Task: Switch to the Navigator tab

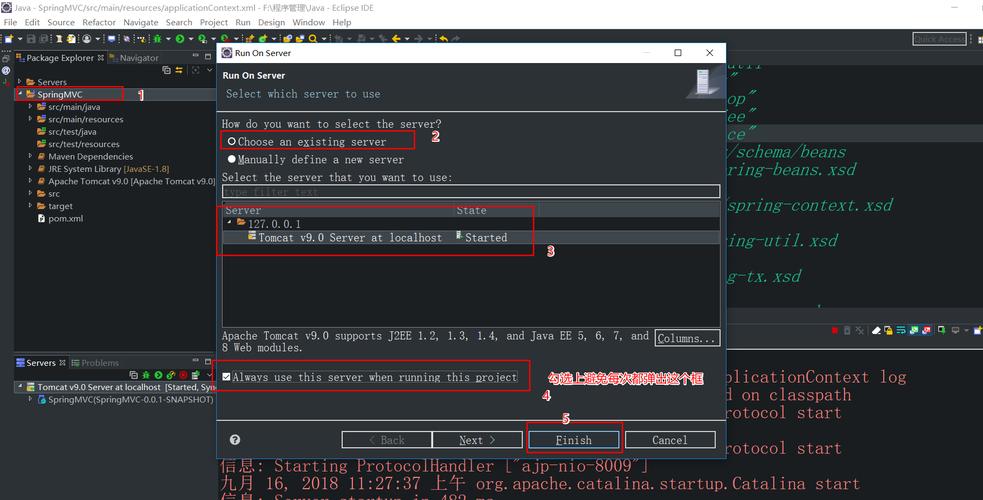Action: [x=134, y=58]
